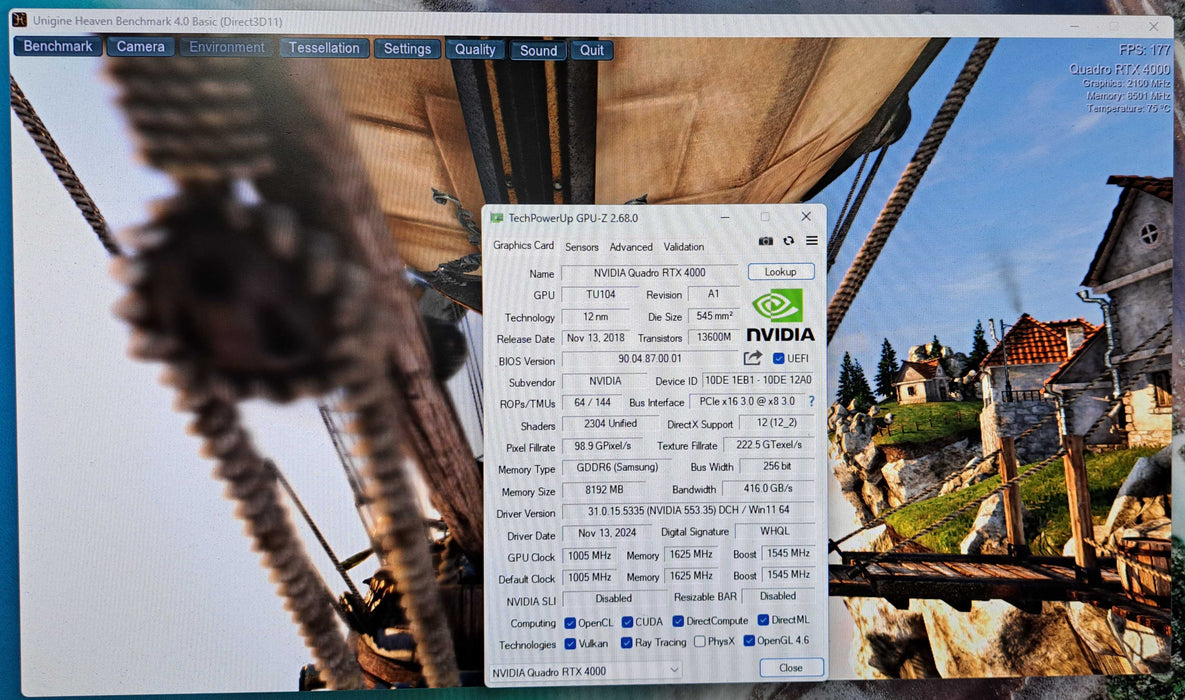Switch to the Sensors tab

(582, 247)
